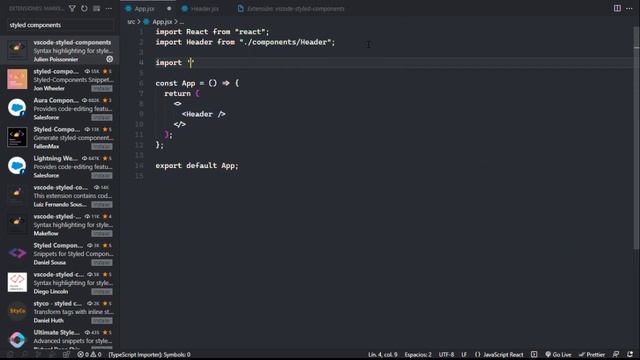Select vscode-styled-components by Julien Poissonnier

[x=60, y=50]
